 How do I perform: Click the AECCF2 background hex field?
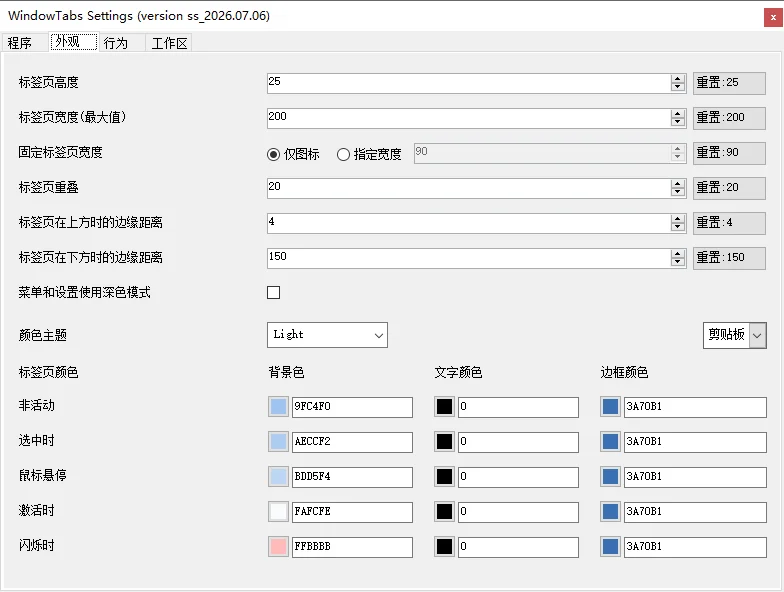352,442
